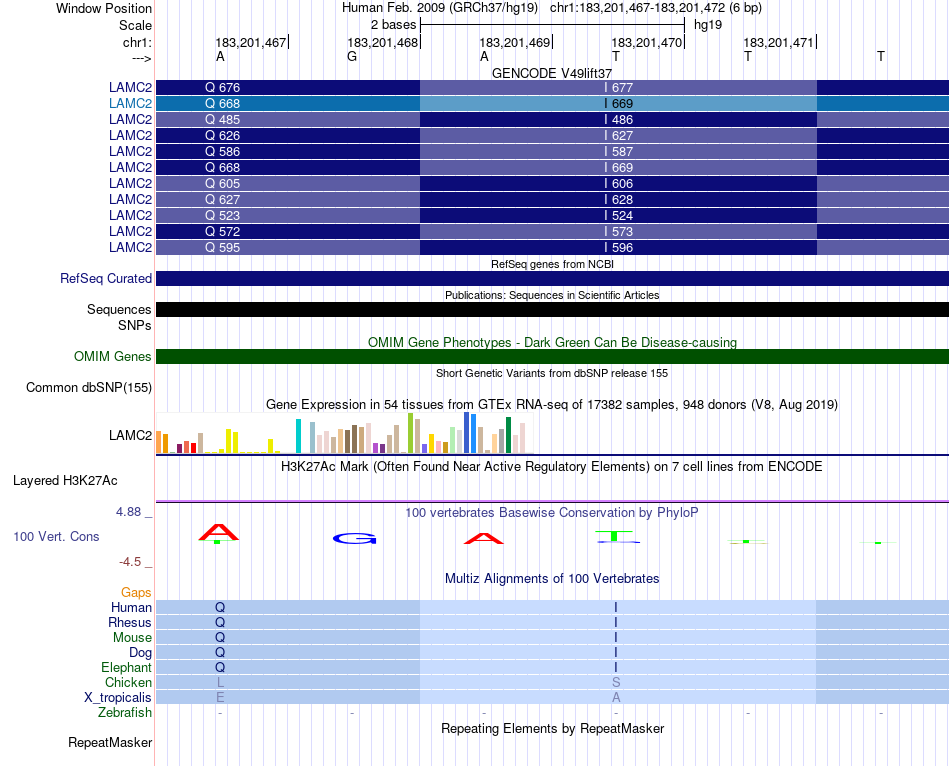Open the LAMC2 label beside Q 595
Screen dimensions: 950x766
point(130,247)
